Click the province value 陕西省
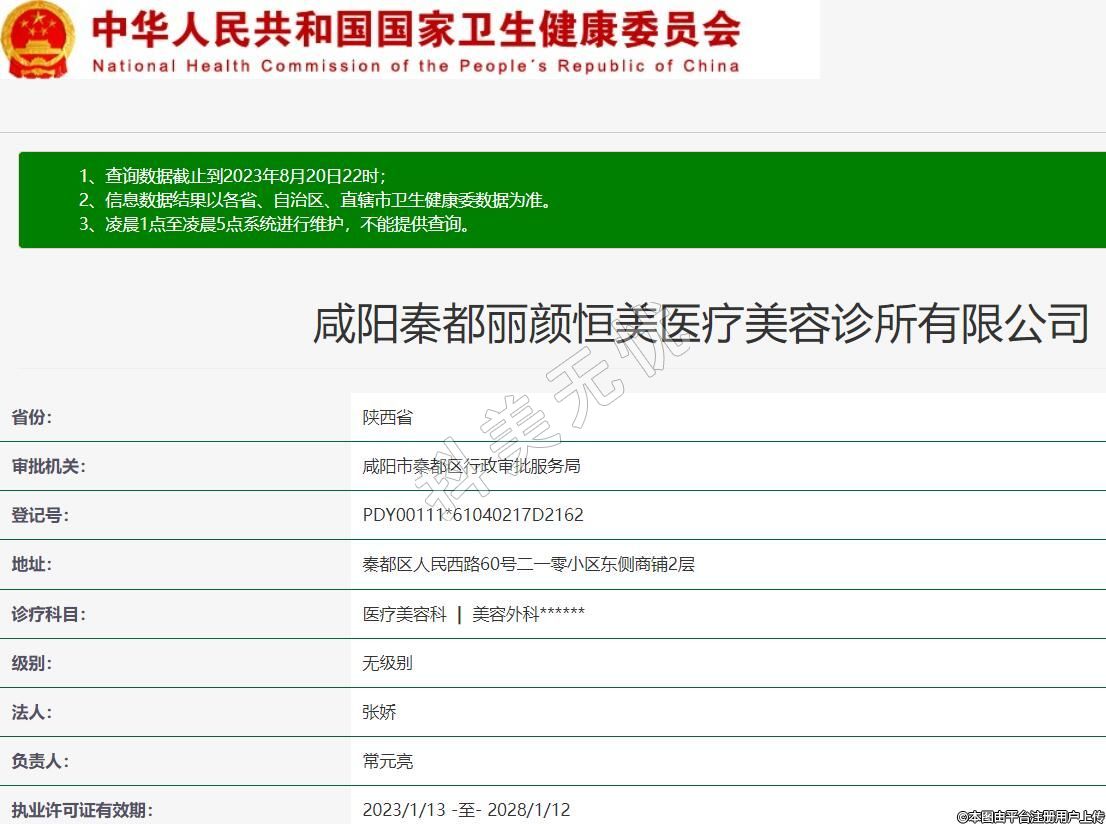Image resolution: width=1106 pixels, height=824 pixels. pyautogui.click(x=387, y=417)
